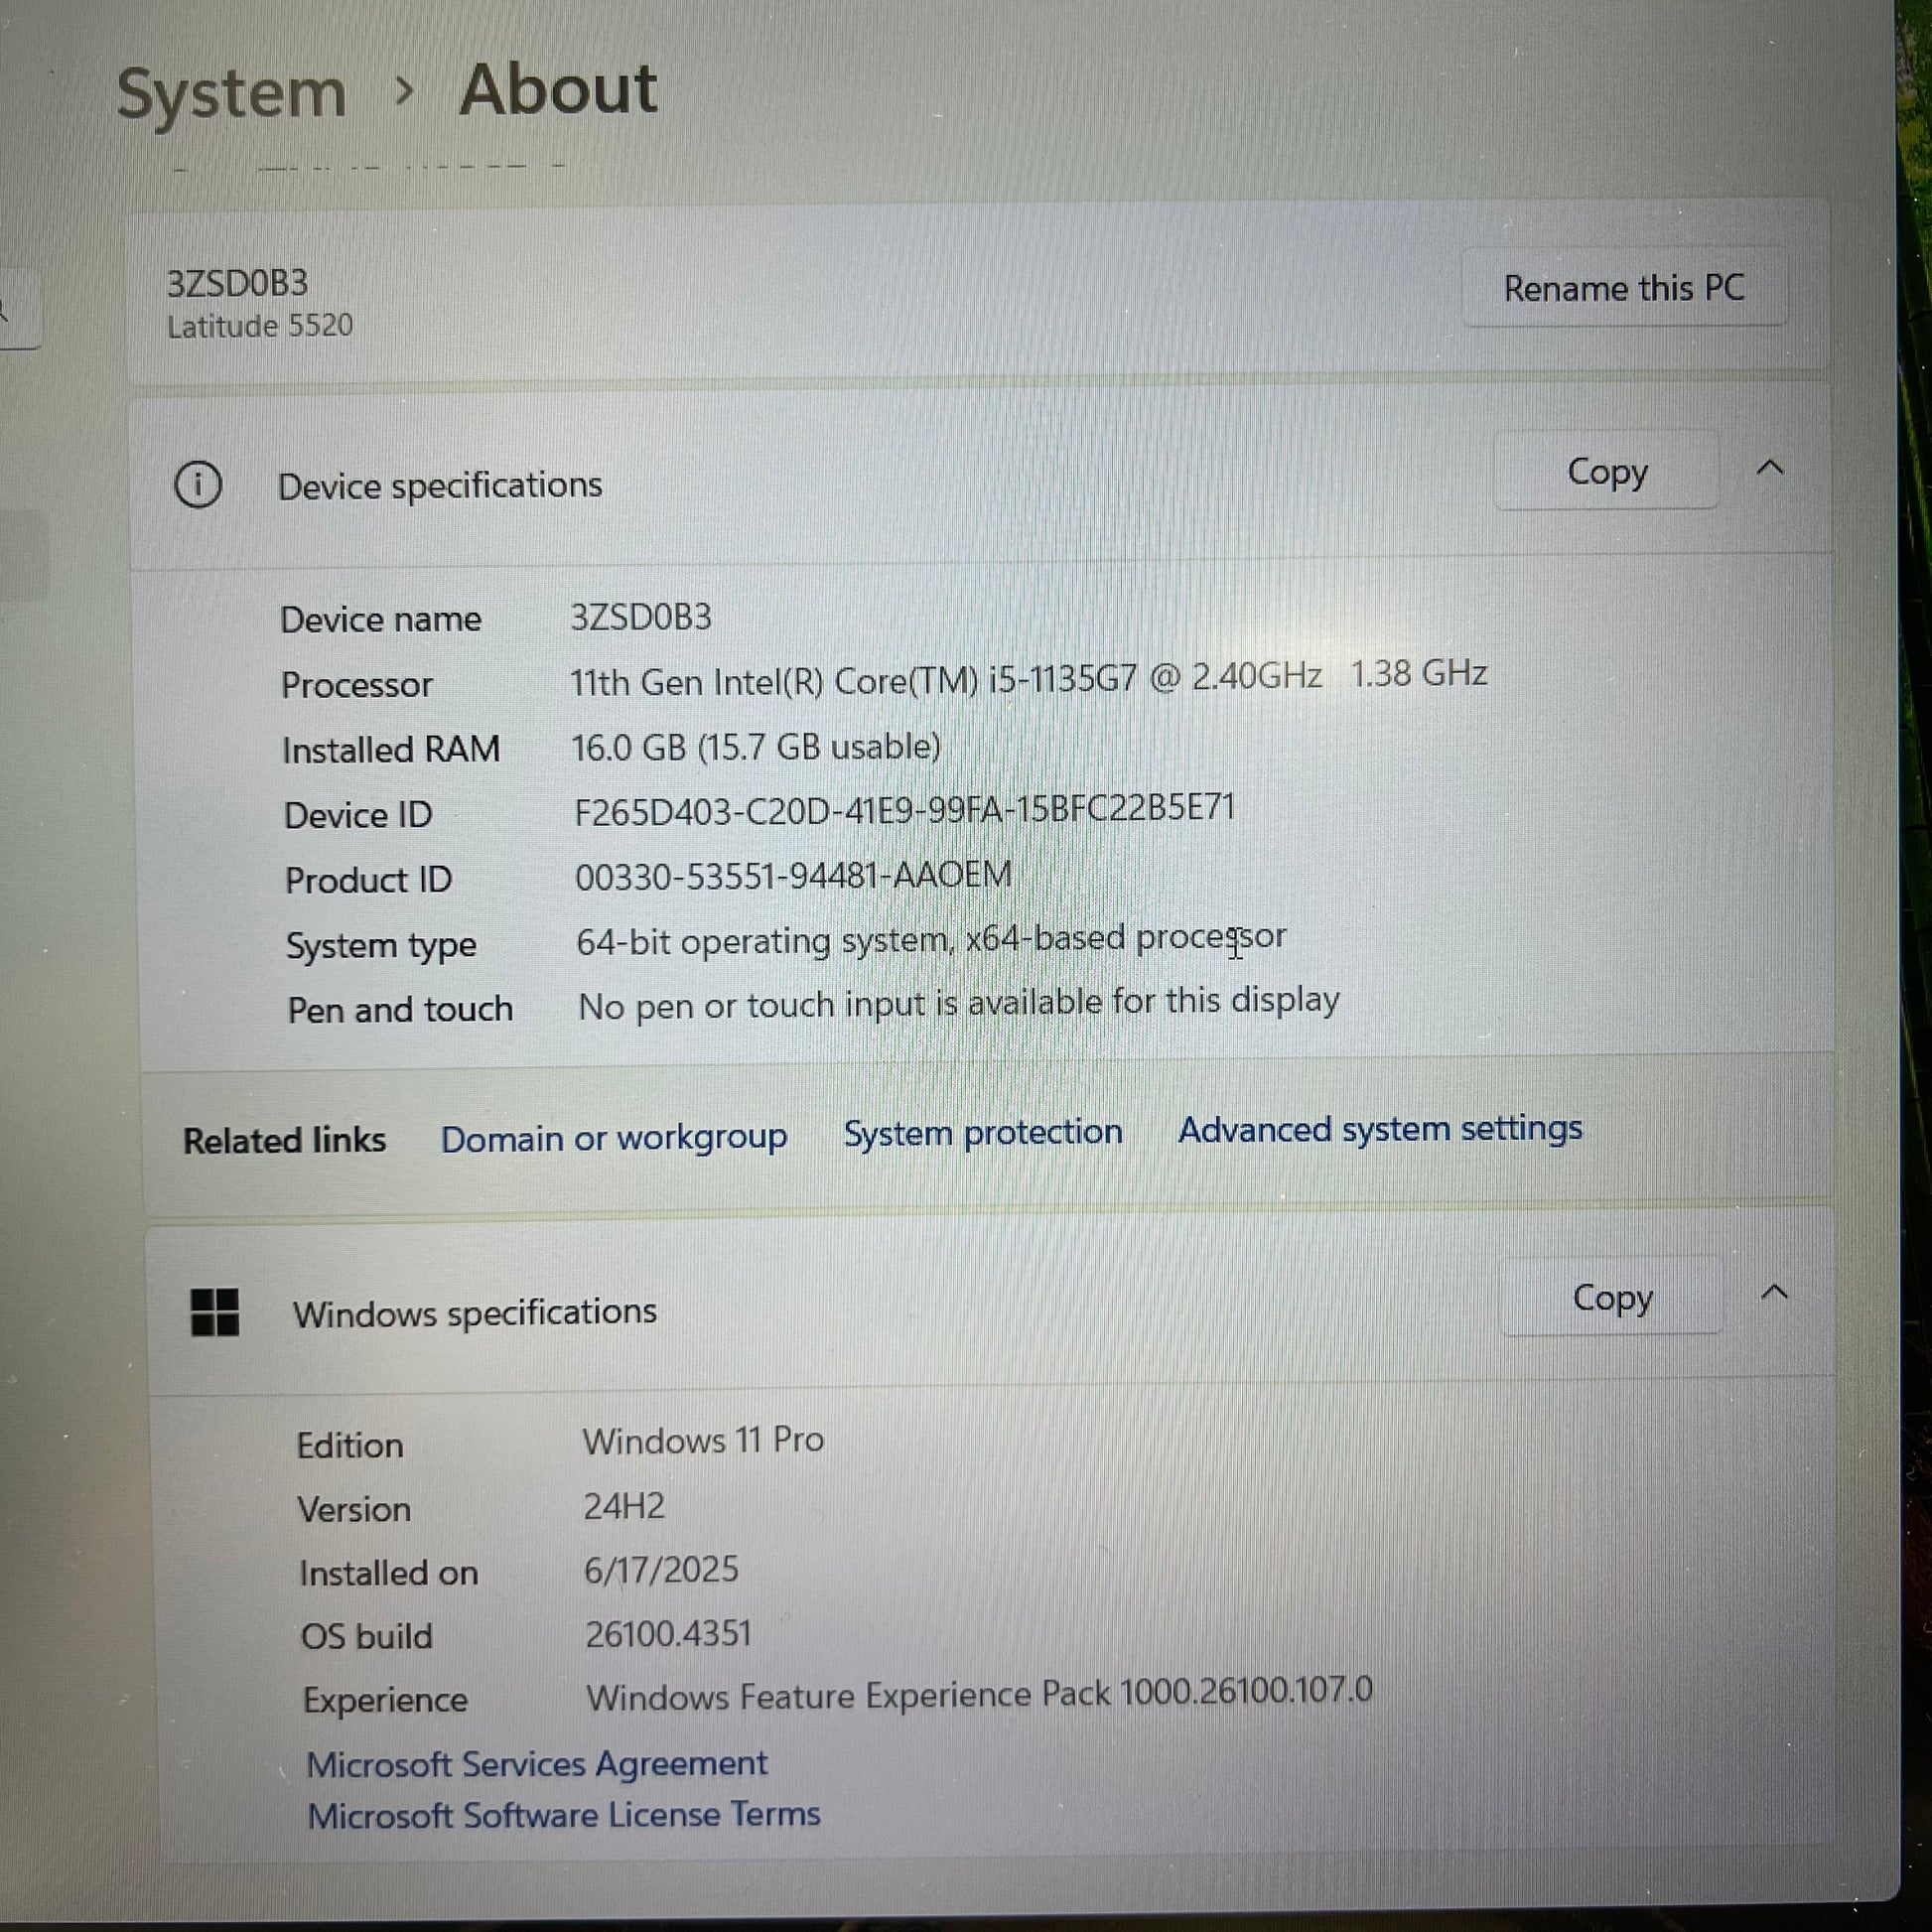Select OS build value 26100.4351

(x=668, y=1634)
